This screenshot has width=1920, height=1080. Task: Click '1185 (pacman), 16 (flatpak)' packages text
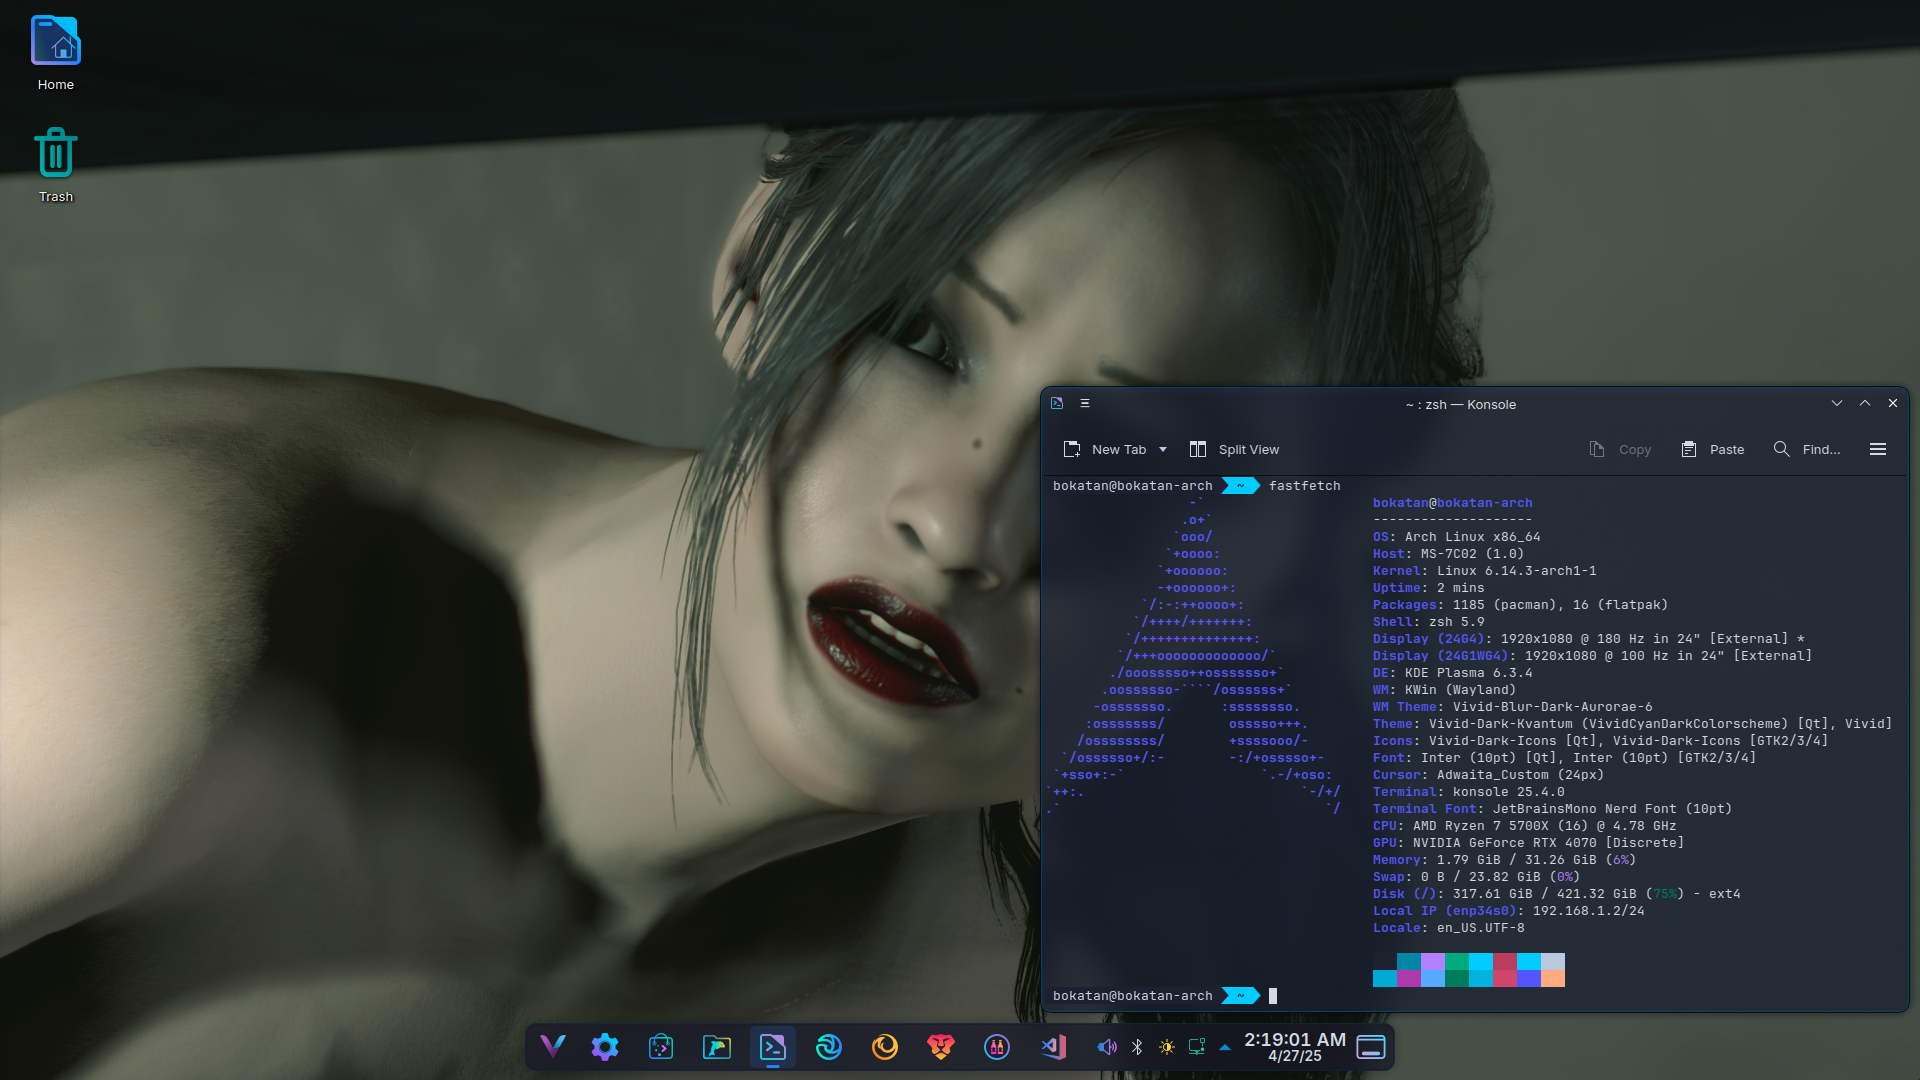click(x=1560, y=605)
